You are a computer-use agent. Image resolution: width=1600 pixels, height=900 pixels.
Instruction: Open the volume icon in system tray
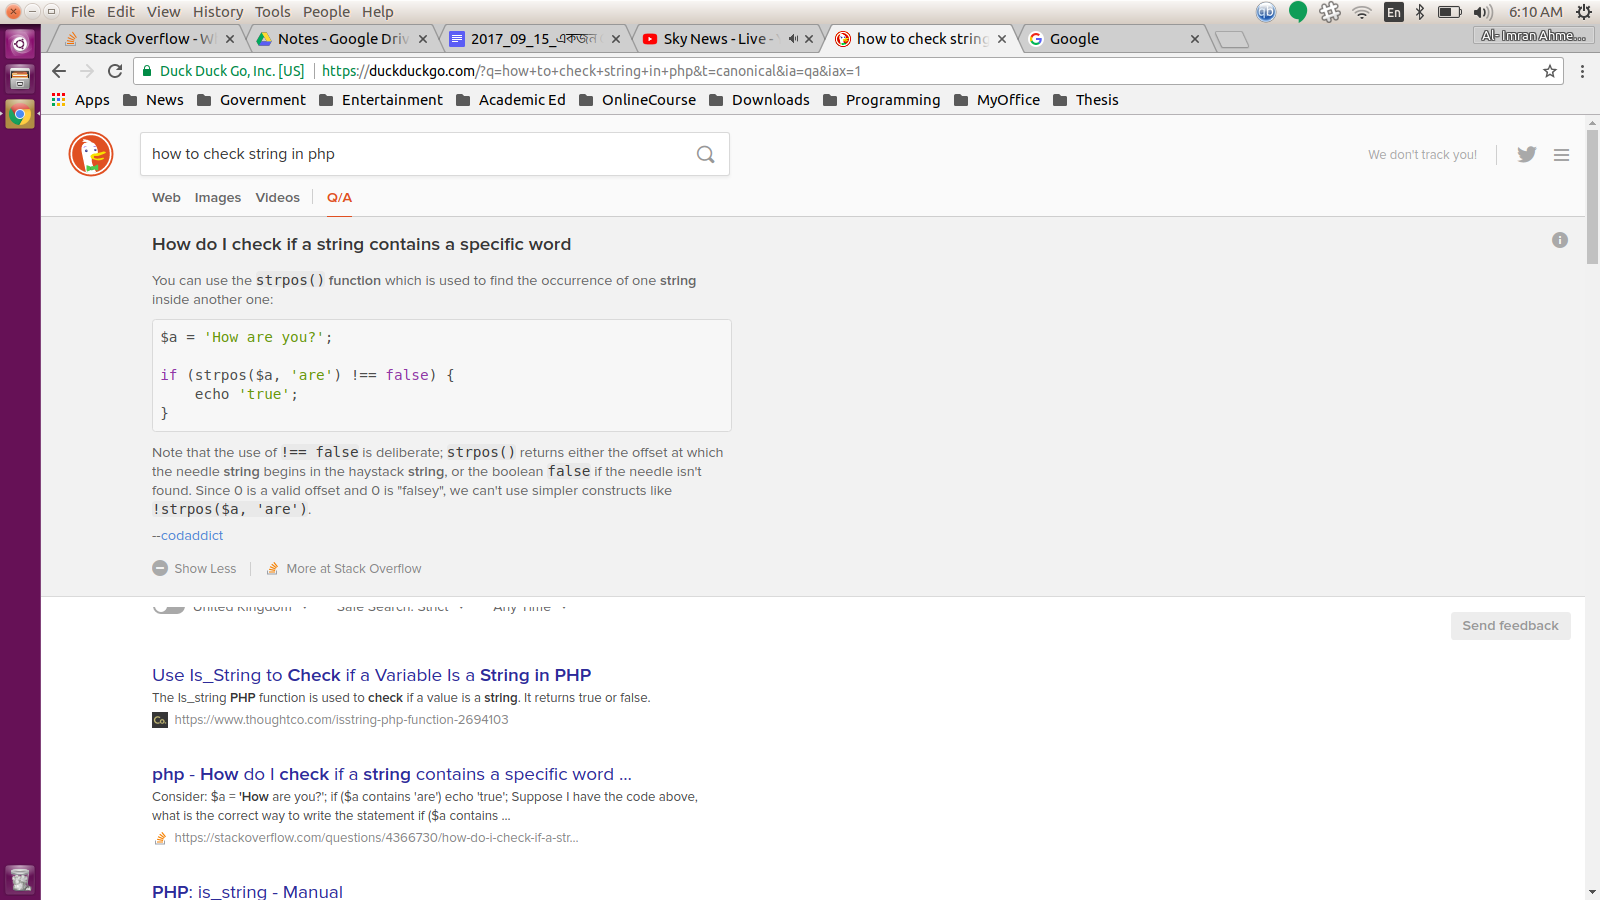[1483, 12]
